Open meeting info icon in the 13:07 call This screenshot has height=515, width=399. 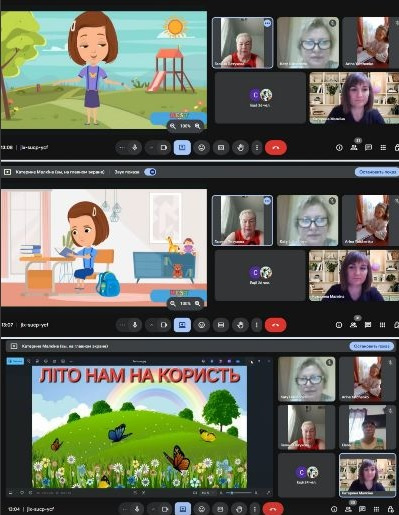click(x=339, y=325)
